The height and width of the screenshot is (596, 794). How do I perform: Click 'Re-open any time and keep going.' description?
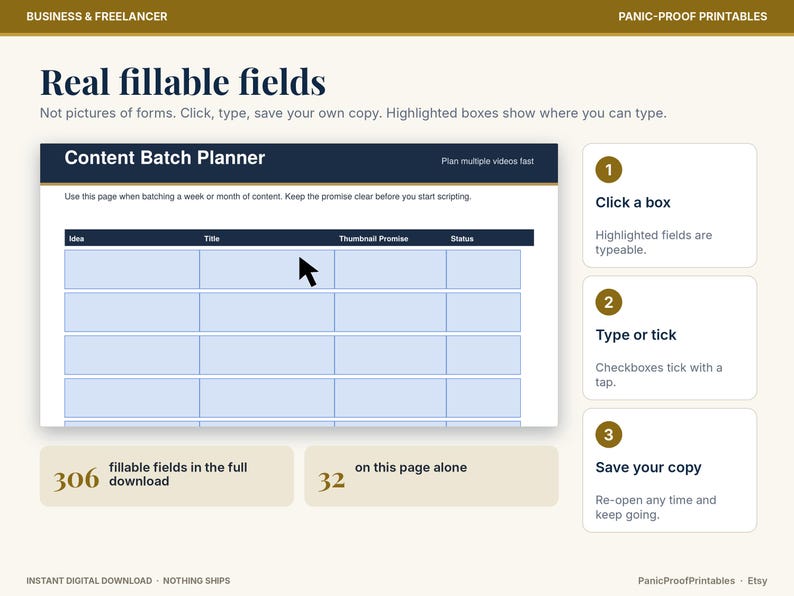coord(656,507)
